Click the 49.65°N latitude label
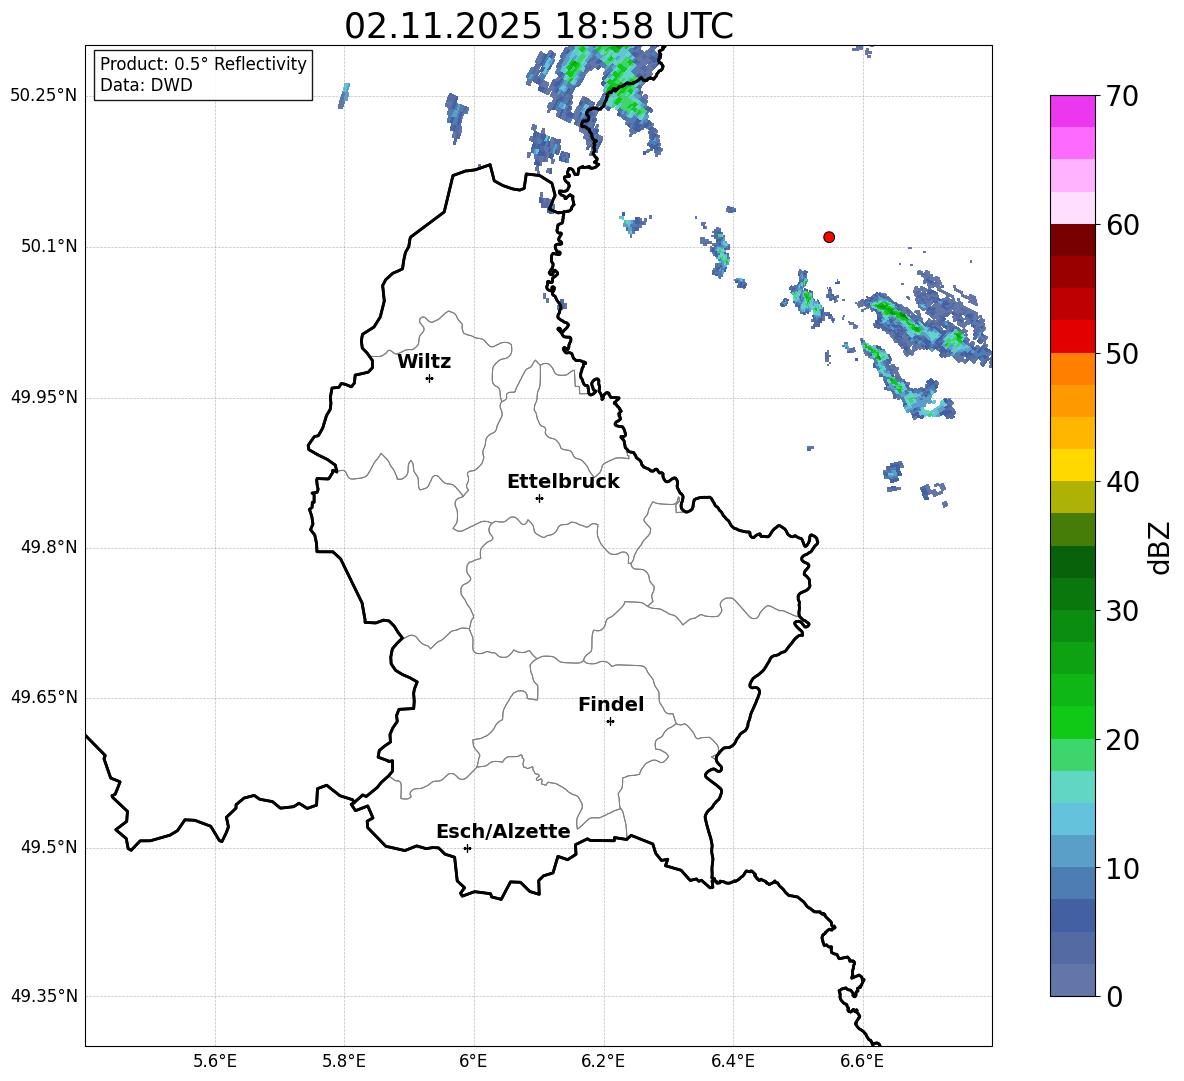Screen dimensions: 1184x1081 (x=44, y=697)
